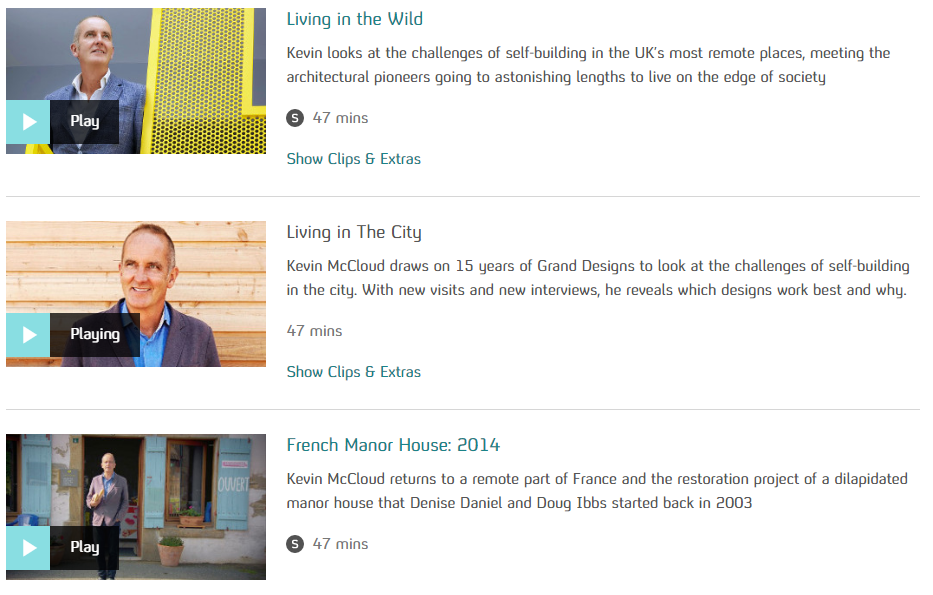The height and width of the screenshot is (595, 933).
Task: Click the "Play" label on French Manor House thumbnail
Action: pyautogui.click(x=85, y=548)
